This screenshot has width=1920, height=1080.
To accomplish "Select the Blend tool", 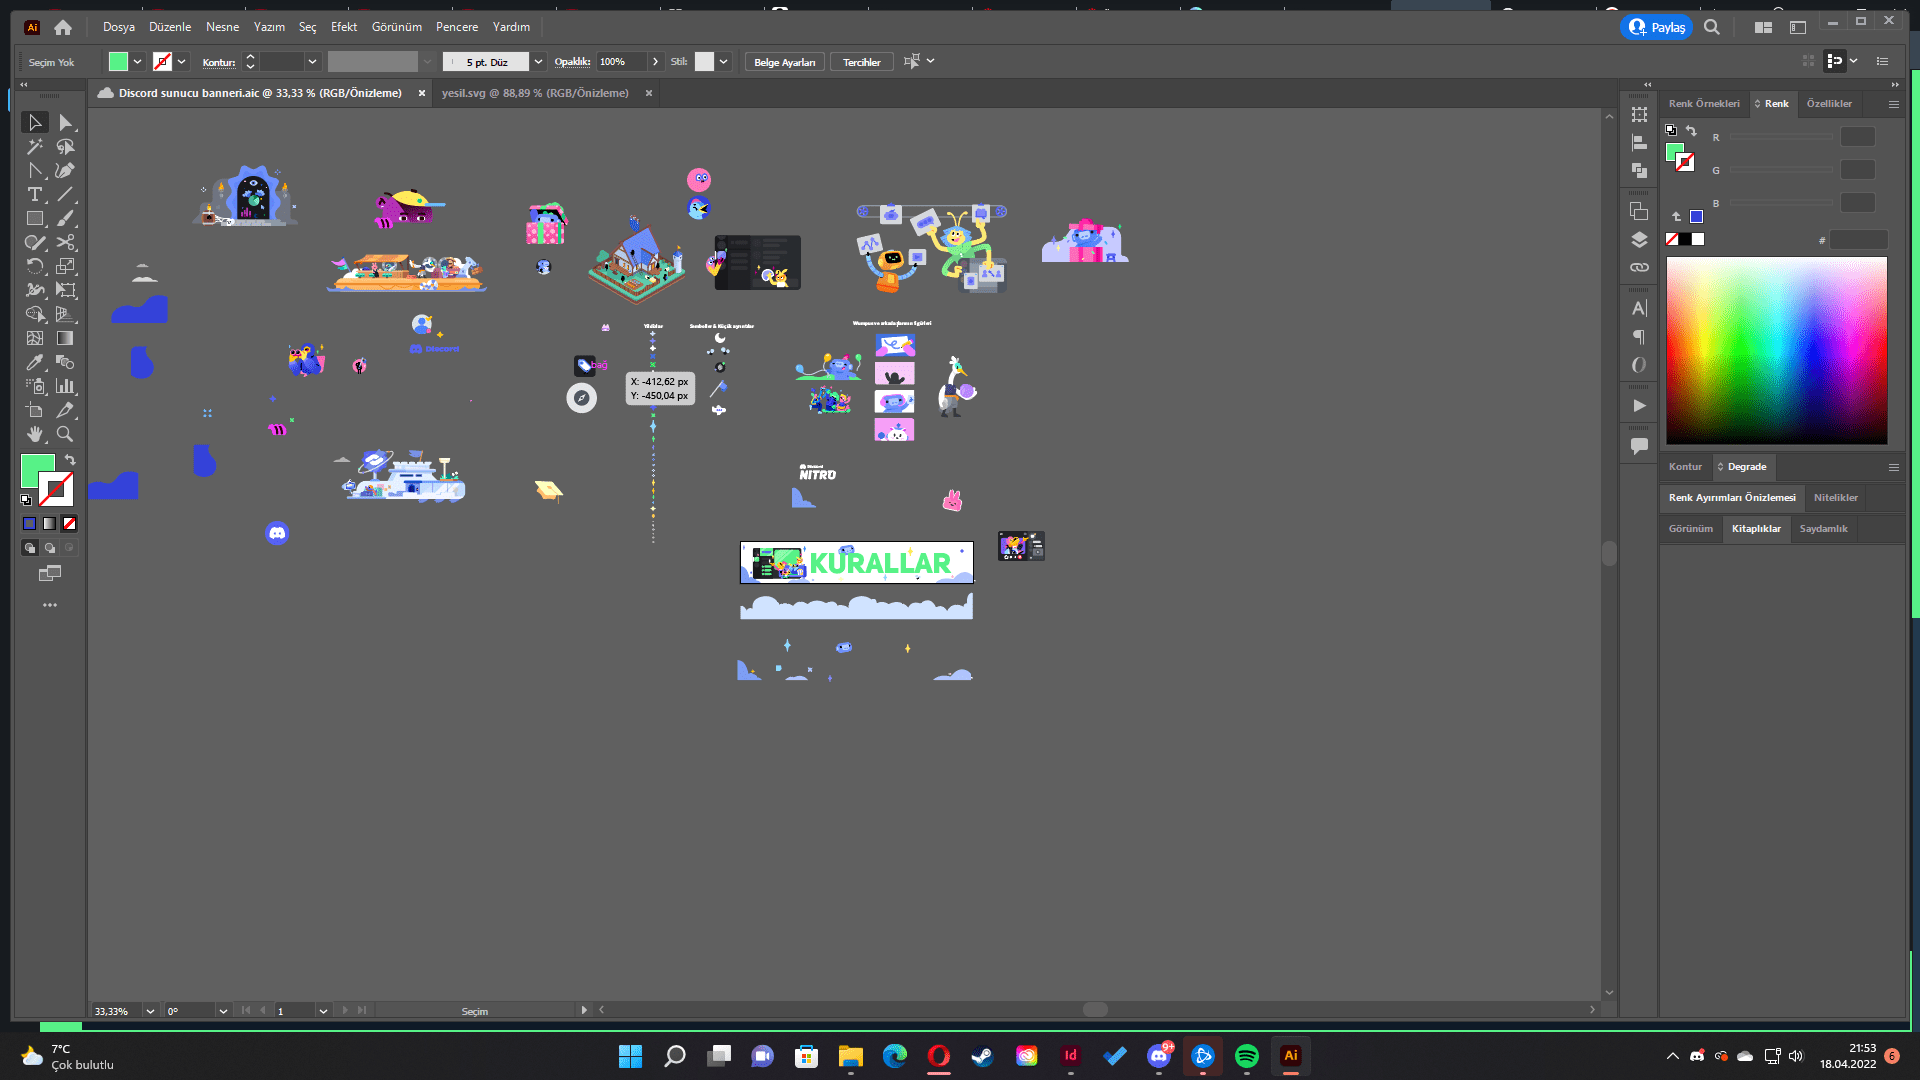I will point(66,362).
